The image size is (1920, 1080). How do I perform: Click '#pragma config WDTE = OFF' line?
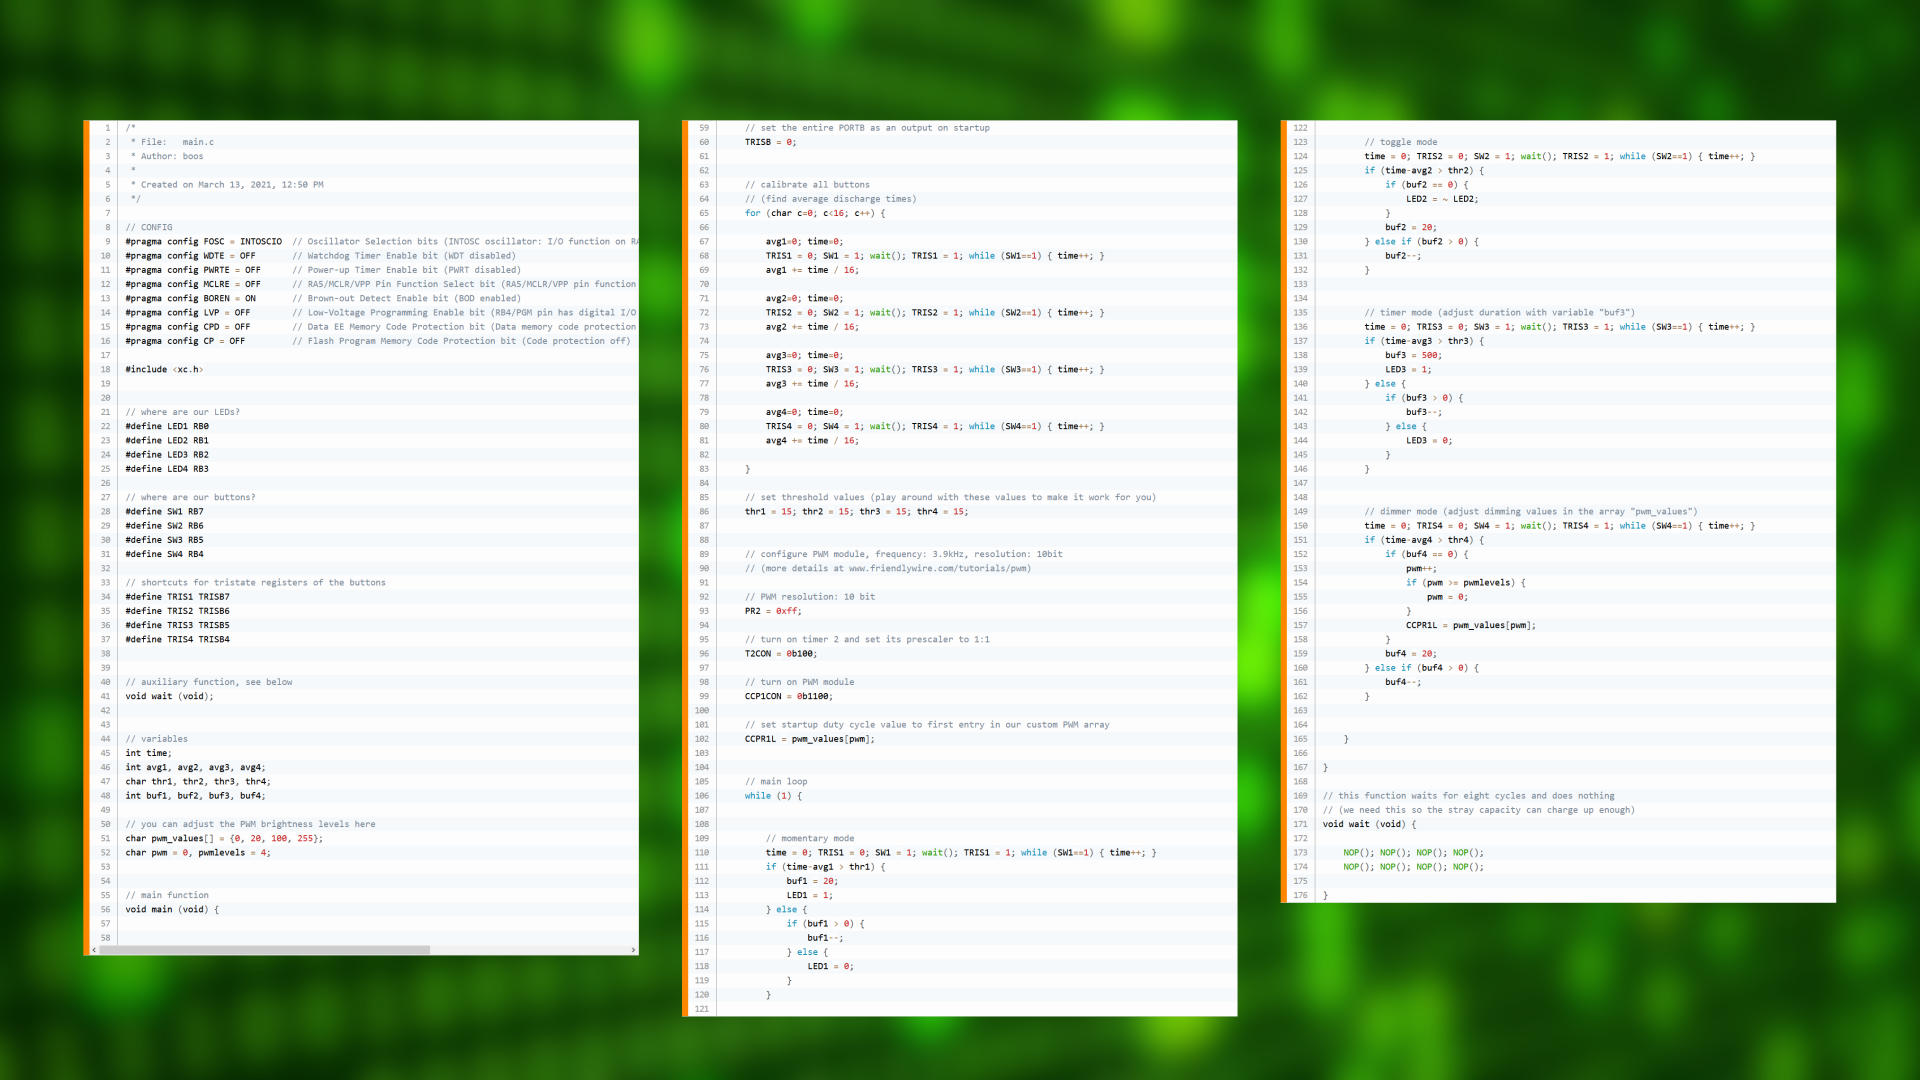[190, 256]
